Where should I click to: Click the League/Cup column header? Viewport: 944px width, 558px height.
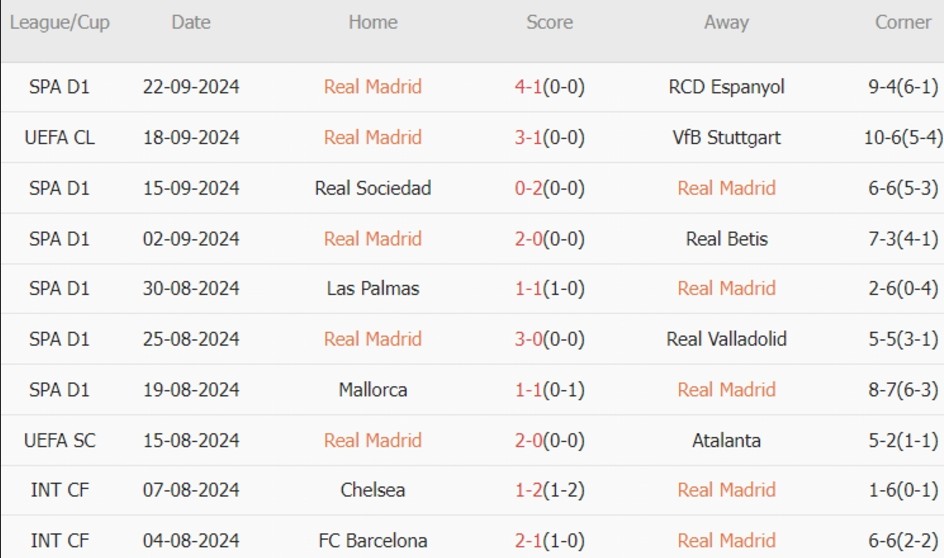click(x=59, y=22)
